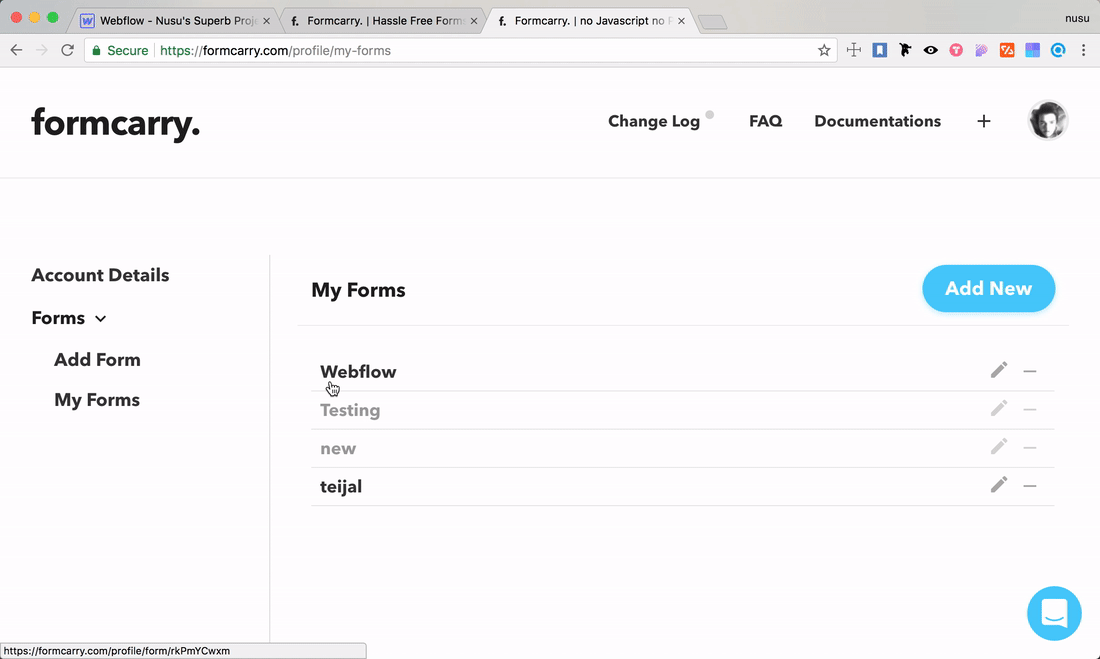
Task: Remove the Testing form using minus icon
Action: 1030,409
